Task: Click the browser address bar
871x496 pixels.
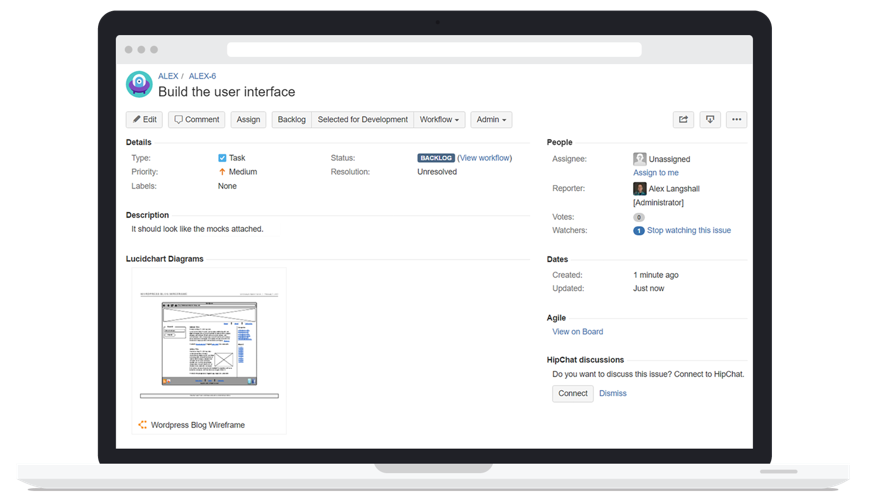Action: (x=434, y=49)
